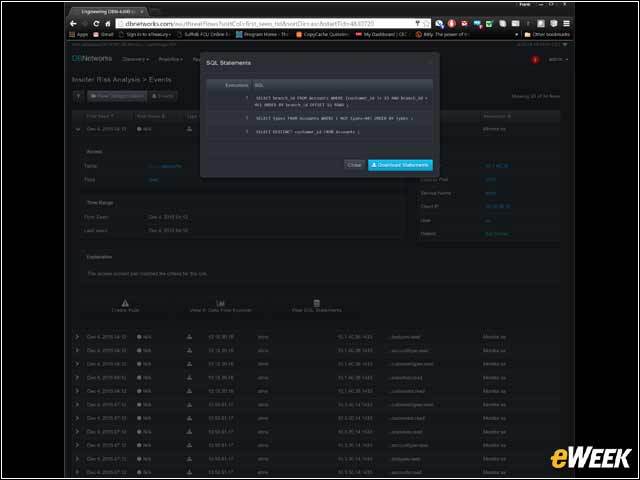Click the red notification badge
The width and height of the screenshot is (640, 480).
pos(535,60)
